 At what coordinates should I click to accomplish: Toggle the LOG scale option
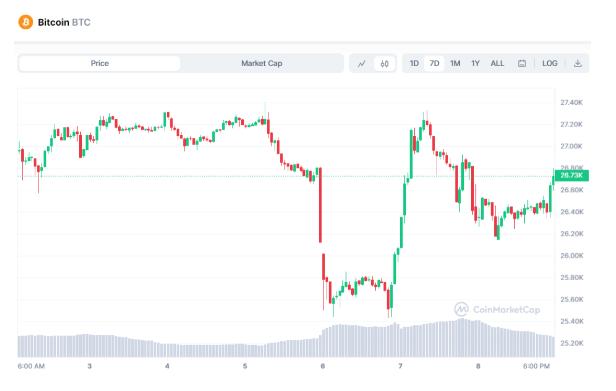point(550,63)
